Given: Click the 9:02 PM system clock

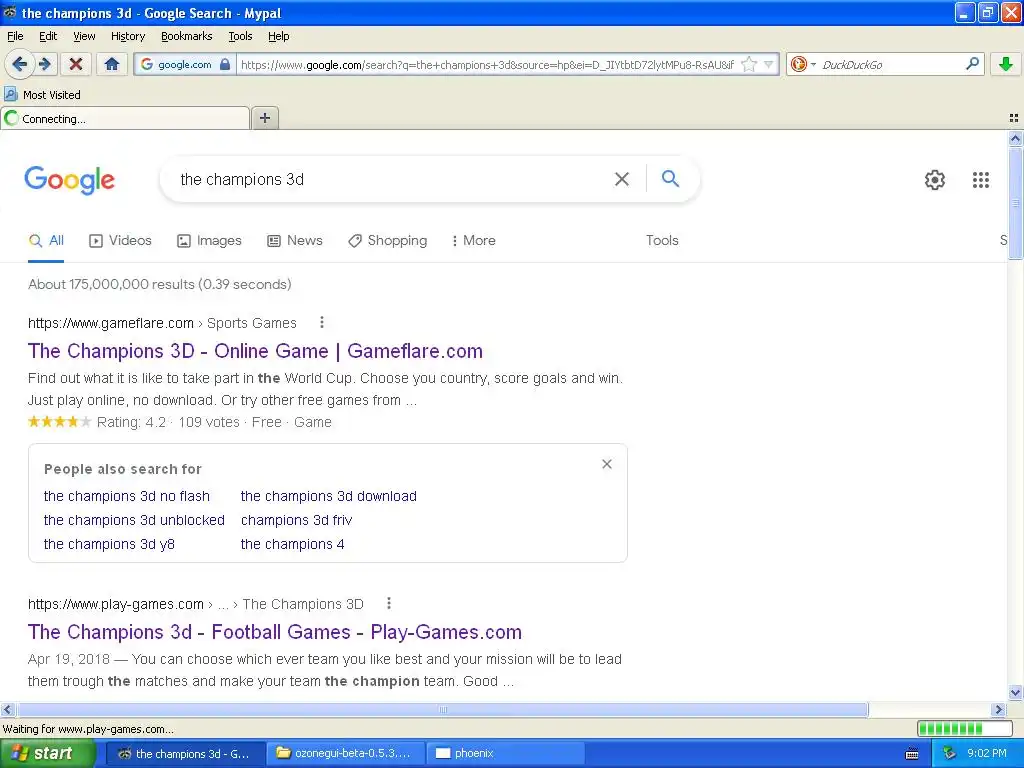Looking at the screenshot, I should tap(987, 753).
